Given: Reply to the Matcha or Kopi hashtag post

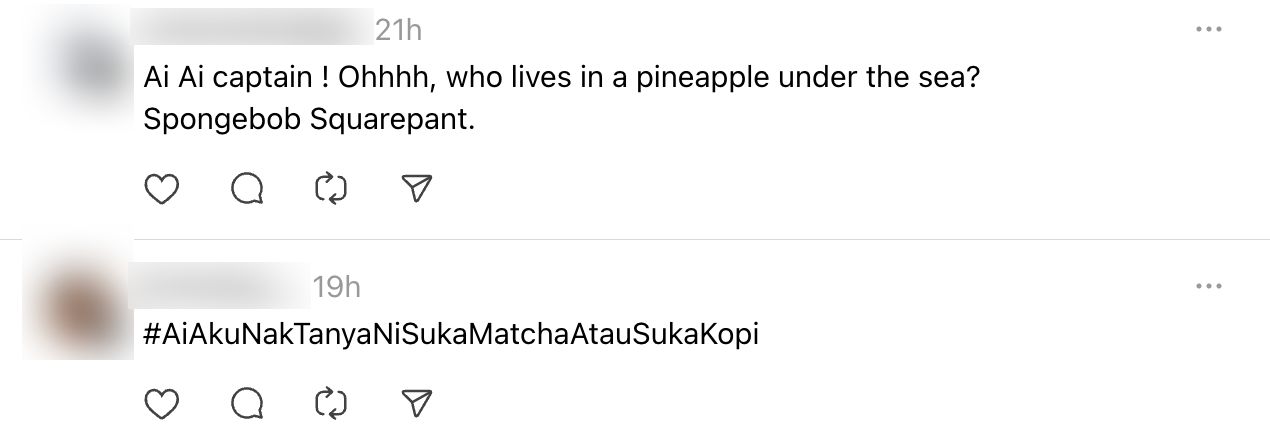Looking at the screenshot, I should (246, 402).
